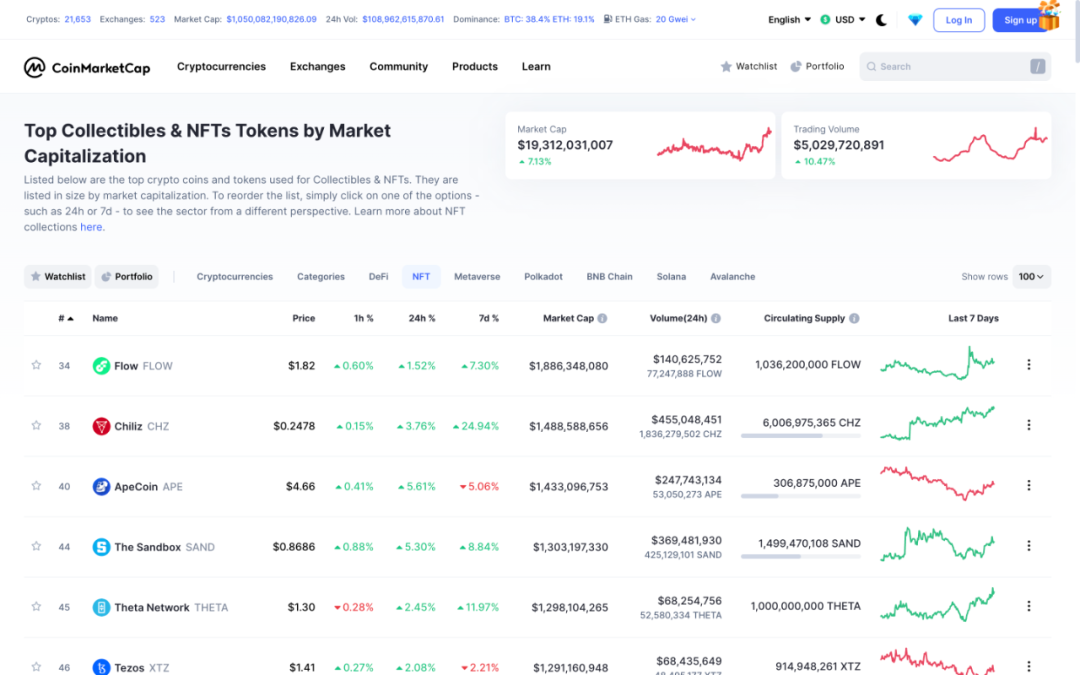Star Tezos to add to watchlist
The width and height of the screenshot is (1080, 675).
(37, 667)
